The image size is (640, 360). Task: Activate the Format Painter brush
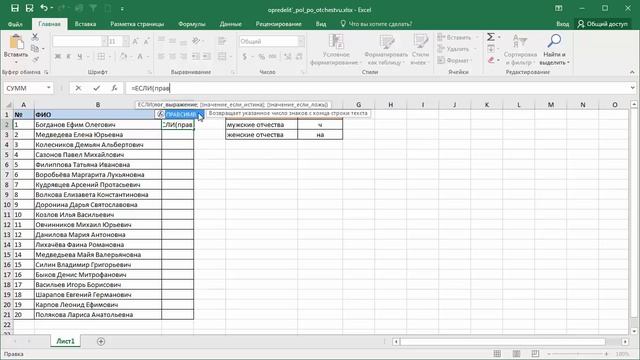coord(35,59)
